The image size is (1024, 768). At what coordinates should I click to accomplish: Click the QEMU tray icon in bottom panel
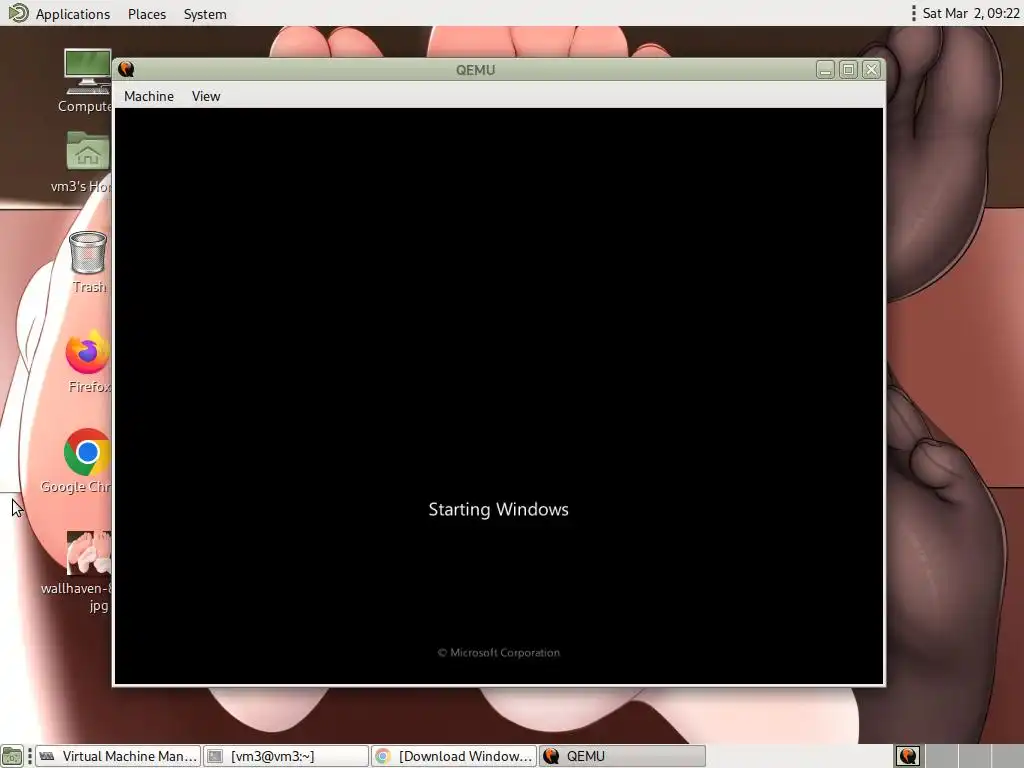point(908,756)
